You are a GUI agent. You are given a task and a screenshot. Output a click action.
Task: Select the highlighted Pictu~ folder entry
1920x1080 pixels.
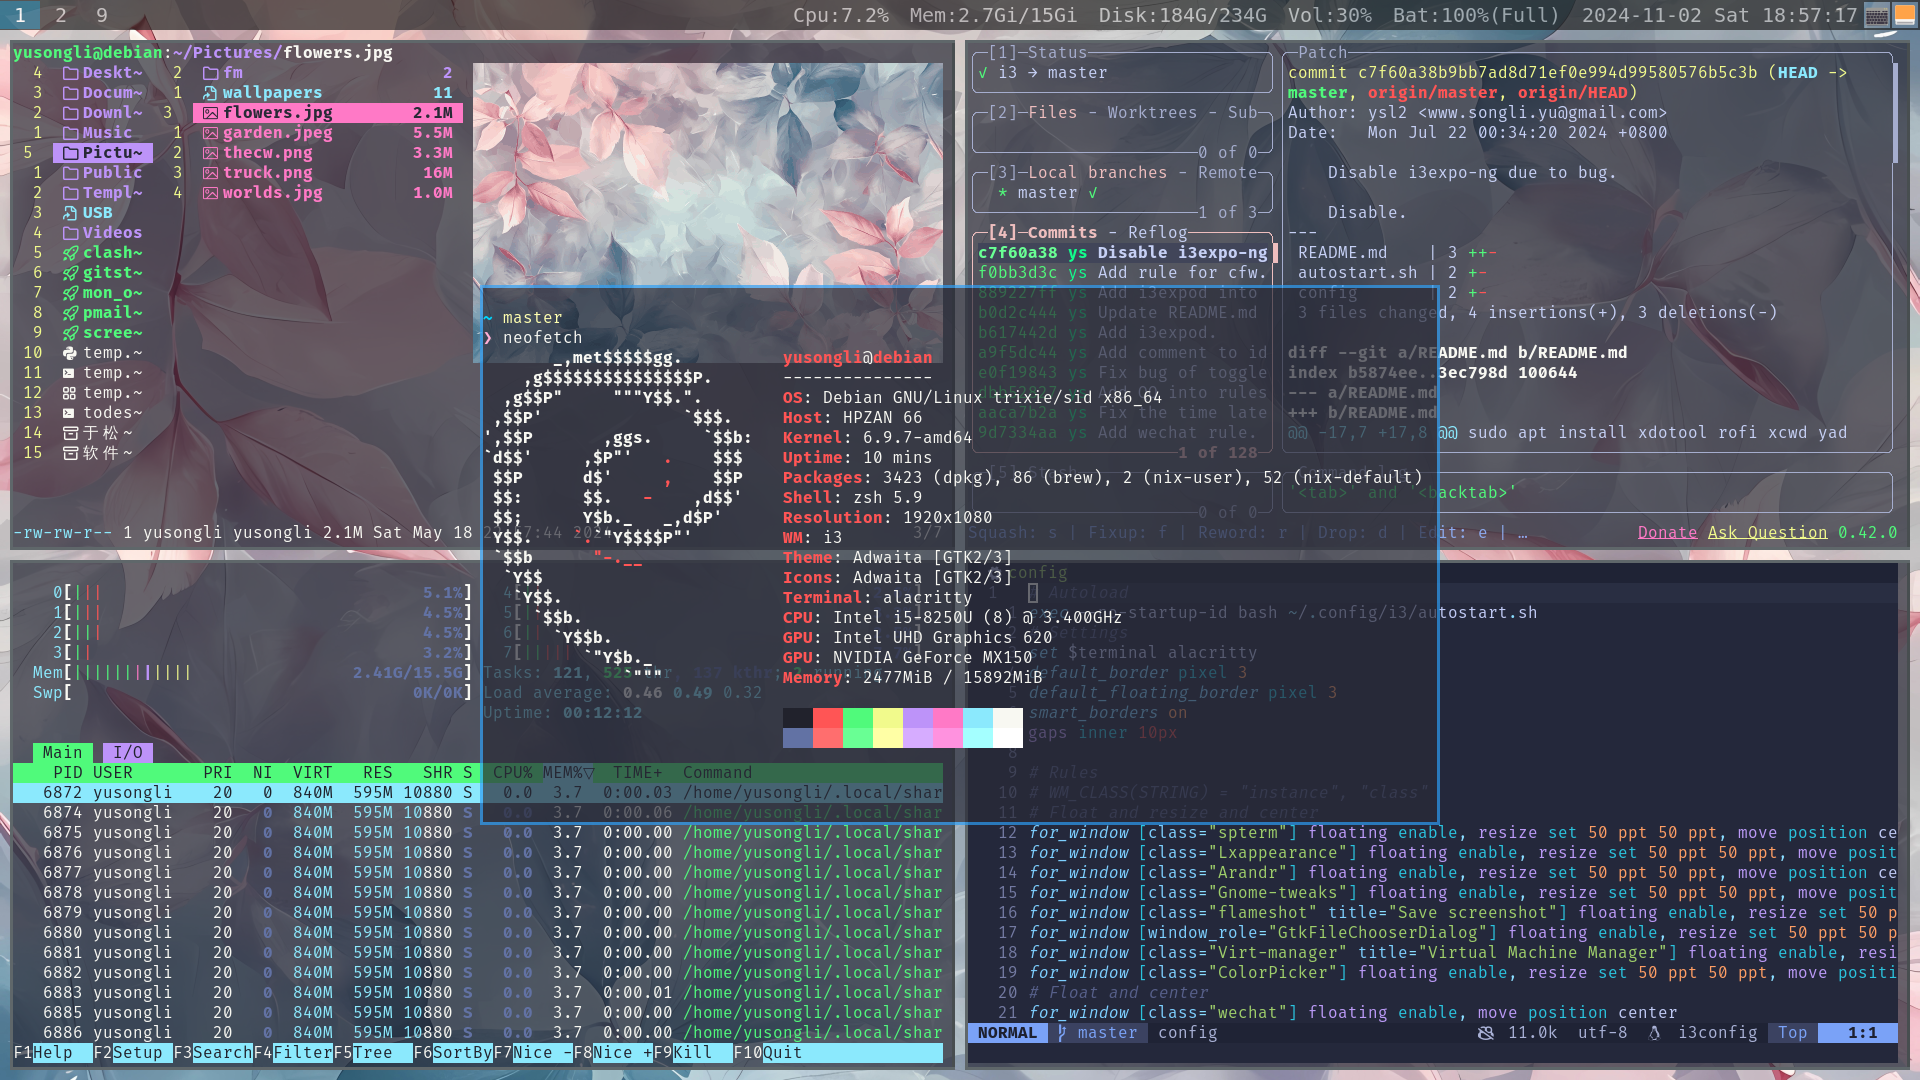[103, 153]
